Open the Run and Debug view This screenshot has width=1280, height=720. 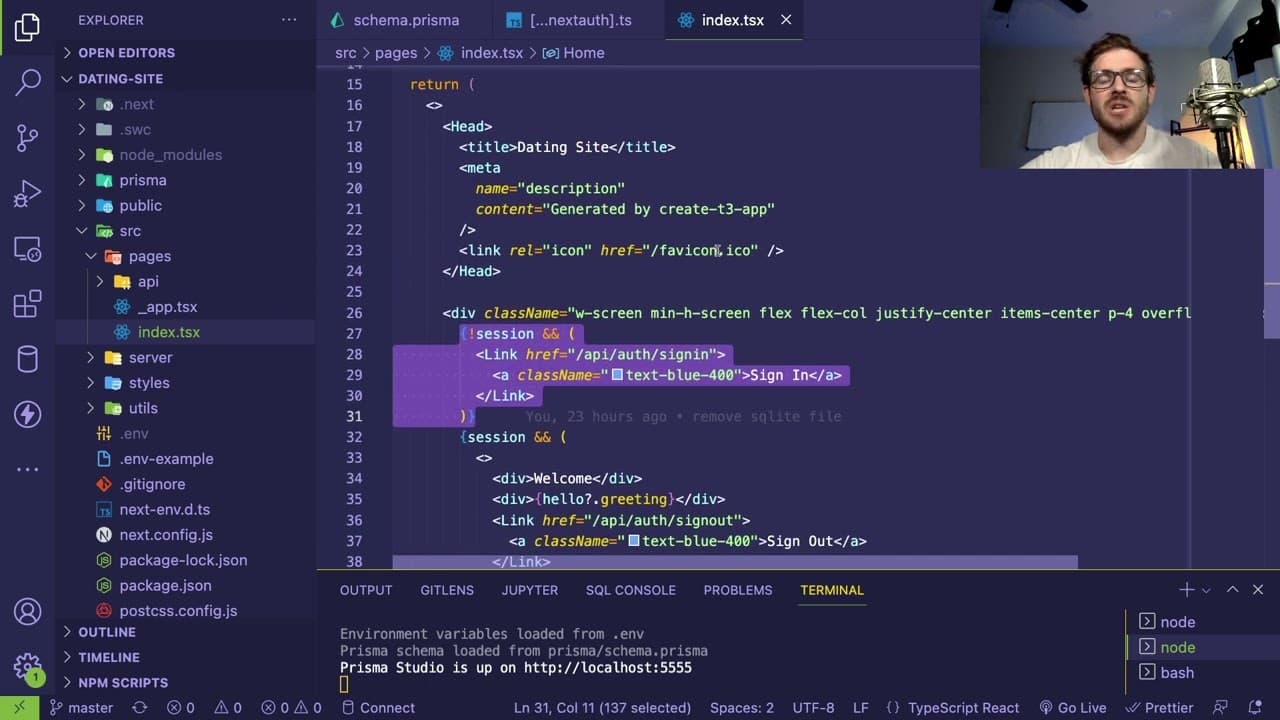[28, 193]
